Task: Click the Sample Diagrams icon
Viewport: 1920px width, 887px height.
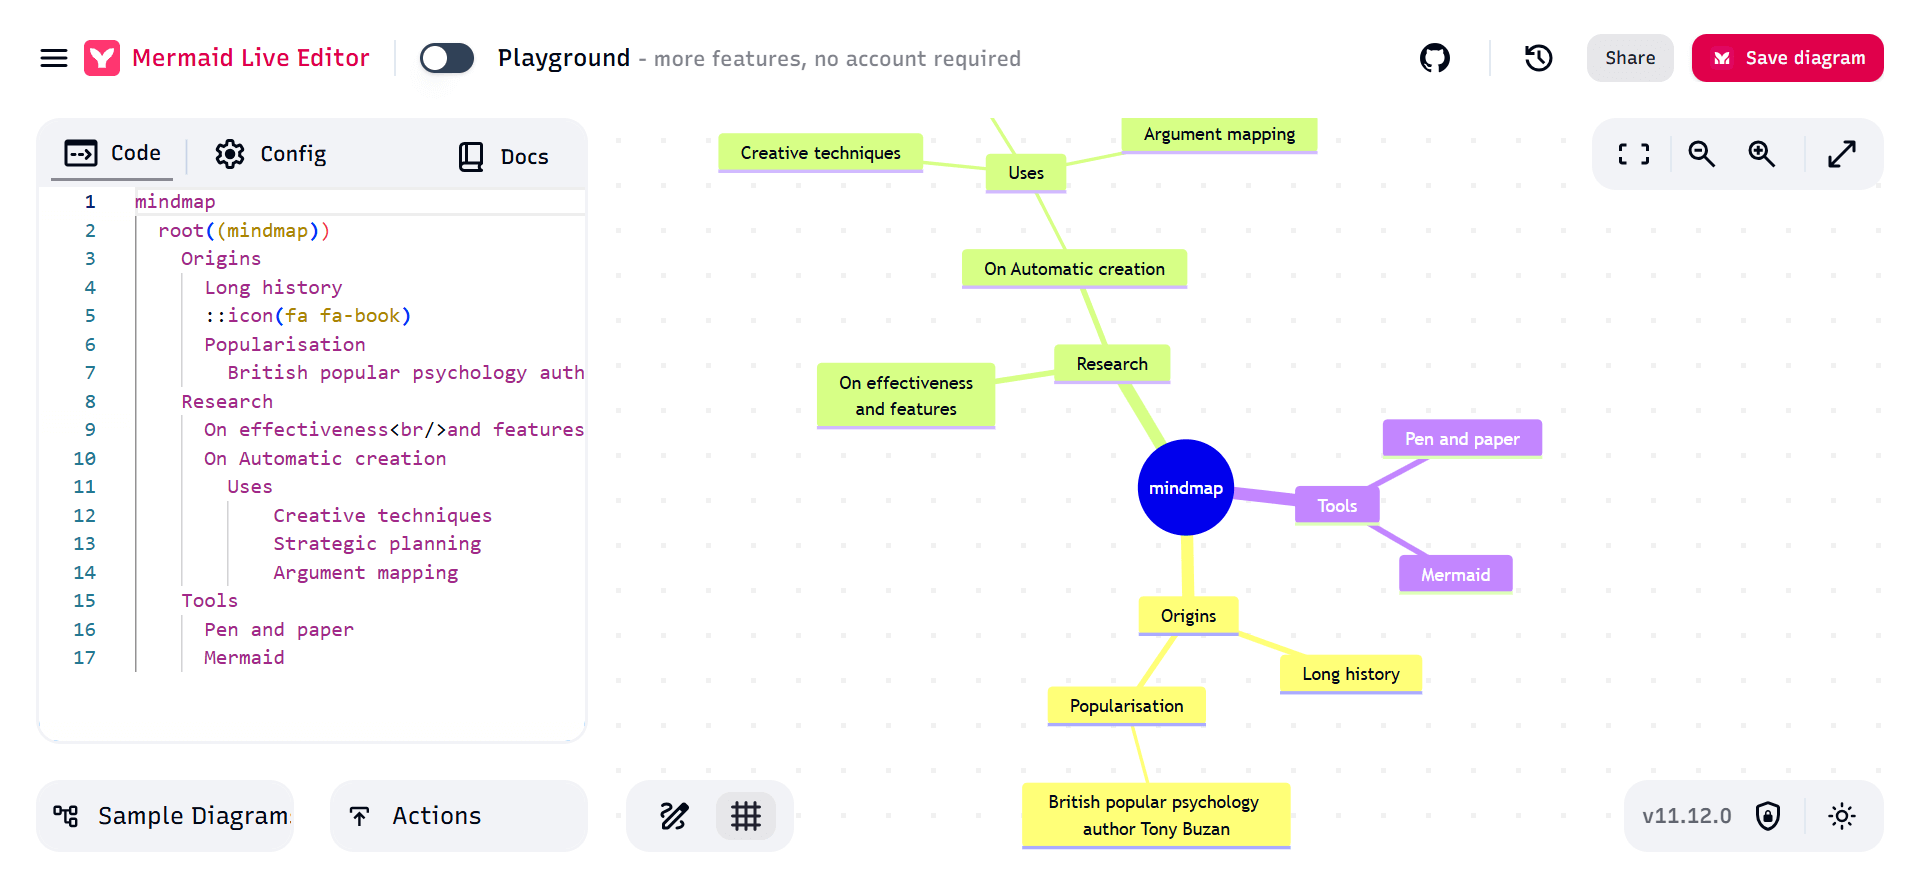Action: coord(66,816)
